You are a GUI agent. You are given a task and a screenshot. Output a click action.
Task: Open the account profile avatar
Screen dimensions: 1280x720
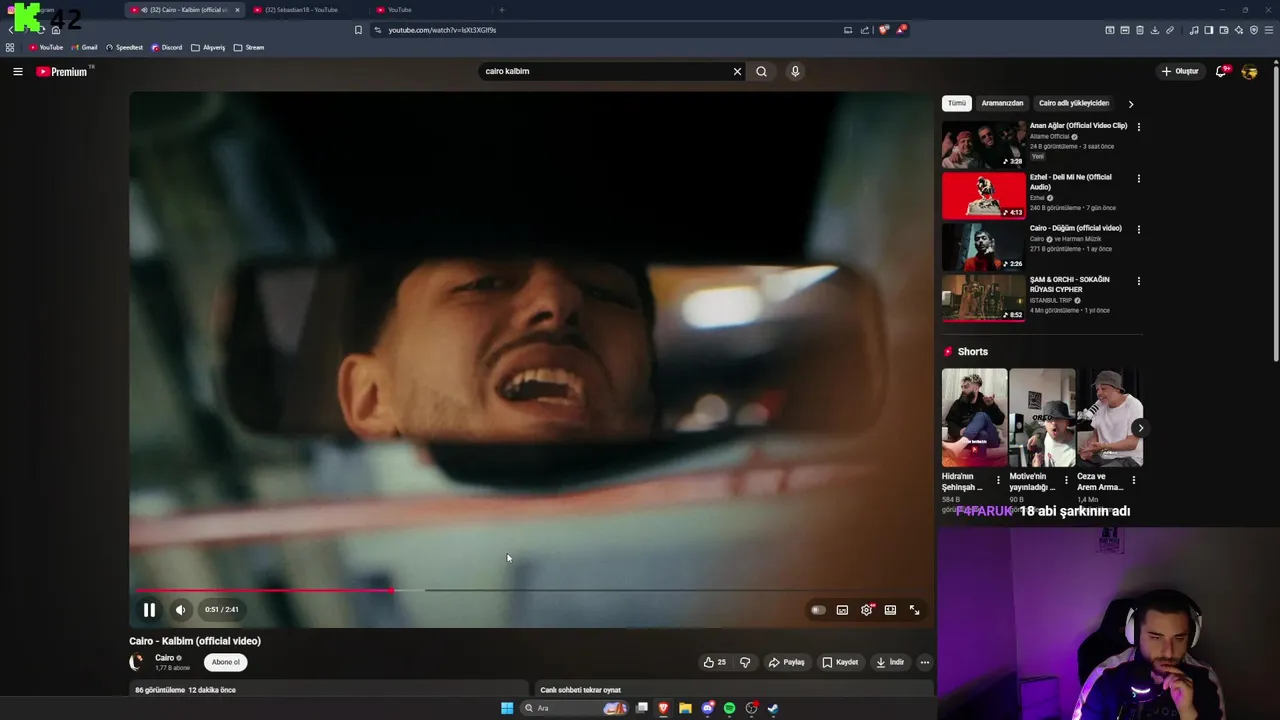pyautogui.click(x=1249, y=71)
